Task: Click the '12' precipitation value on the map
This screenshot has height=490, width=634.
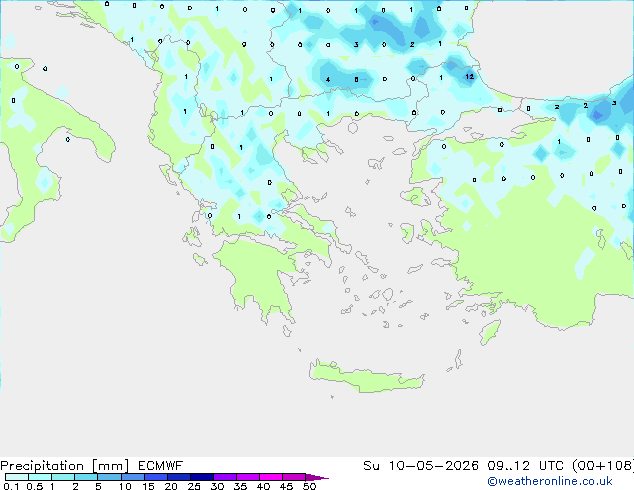Action: (x=469, y=76)
